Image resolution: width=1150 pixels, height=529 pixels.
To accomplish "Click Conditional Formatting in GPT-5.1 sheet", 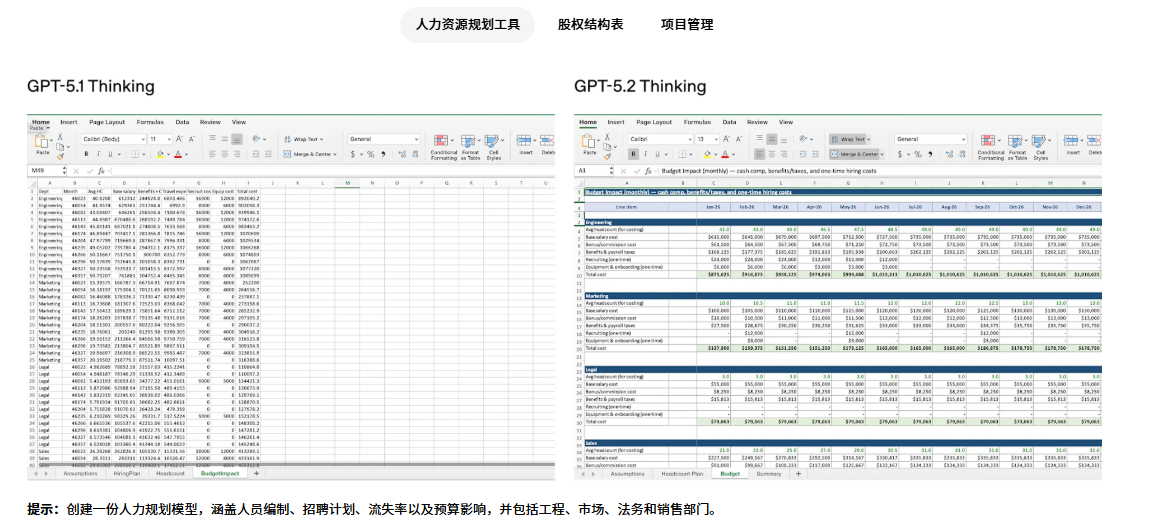I will (x=444, y=147).
